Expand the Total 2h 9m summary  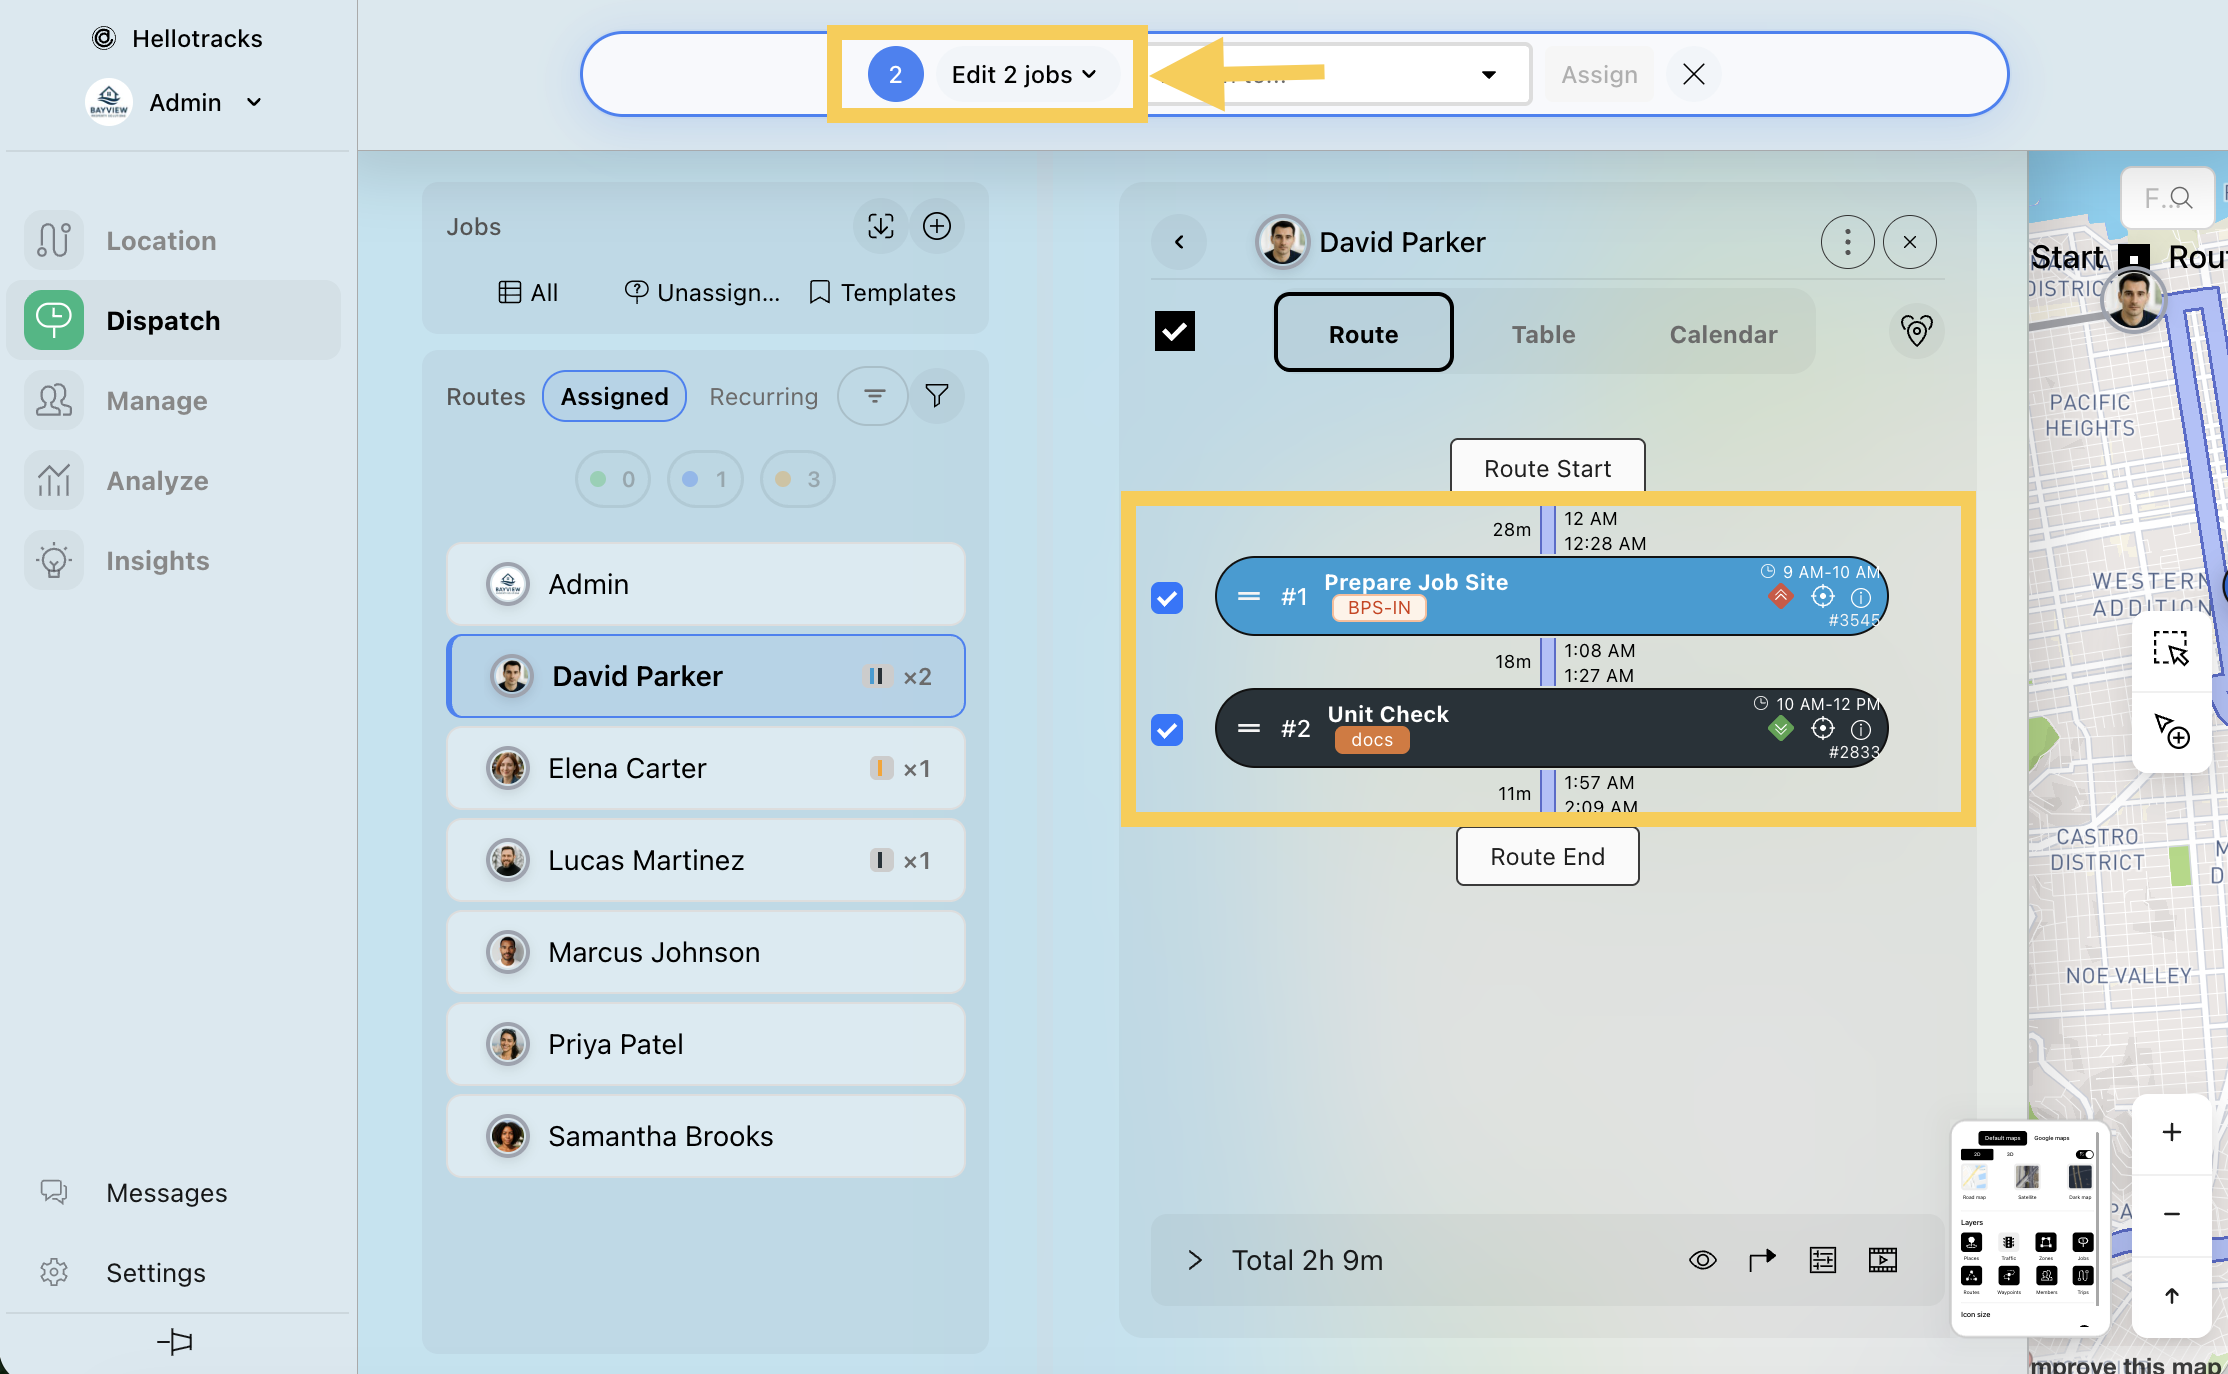1194,1260
